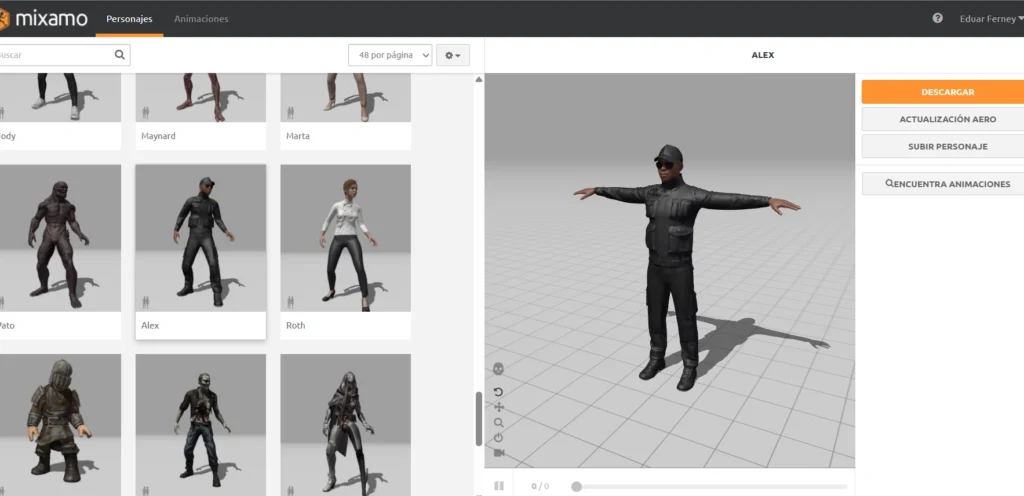Image resolution: width=1024 pixels, height=496 pixels.
Task: Click the search magnifier icon in the search box
Action: (x=120, y=55)
